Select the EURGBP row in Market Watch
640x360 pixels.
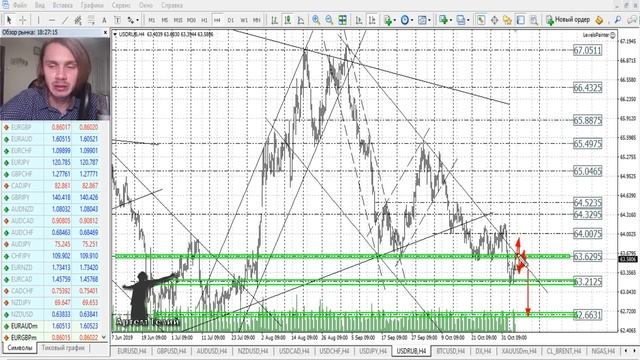(51, 127)
